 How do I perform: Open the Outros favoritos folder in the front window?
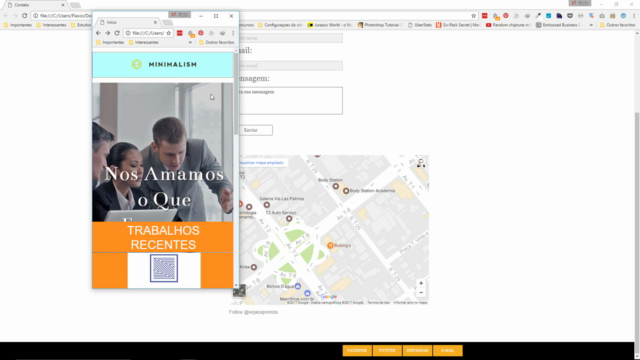[x=216, y=42]
